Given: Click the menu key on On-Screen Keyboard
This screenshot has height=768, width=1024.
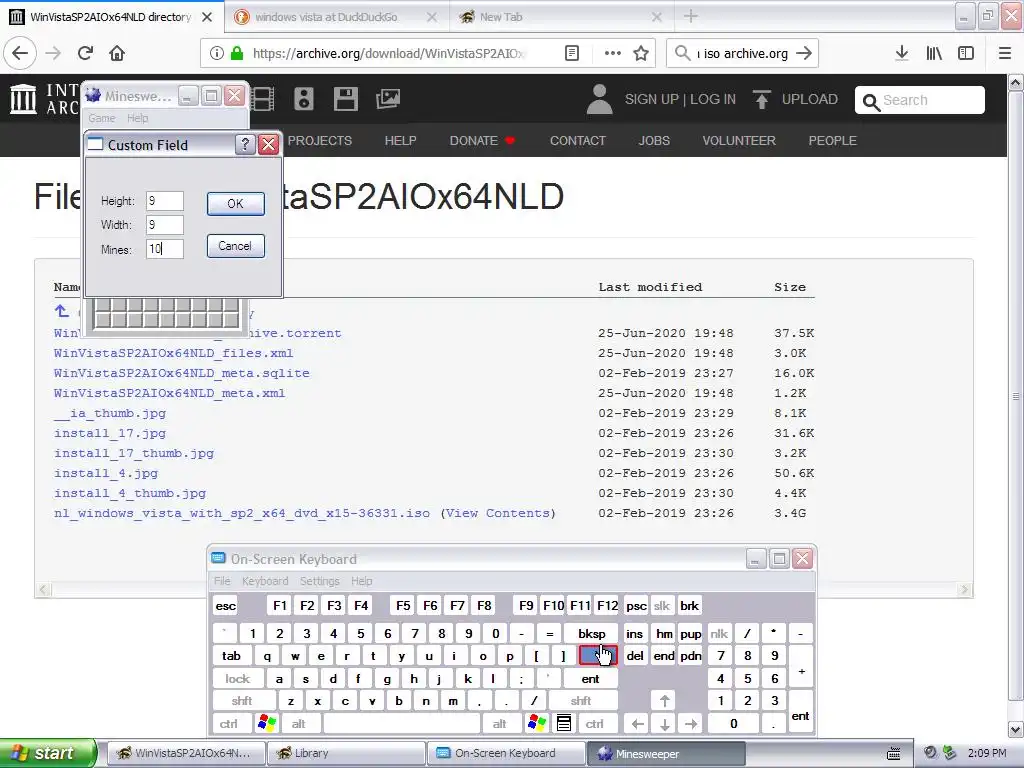Looking at the screenshot, I should point(564,723).
